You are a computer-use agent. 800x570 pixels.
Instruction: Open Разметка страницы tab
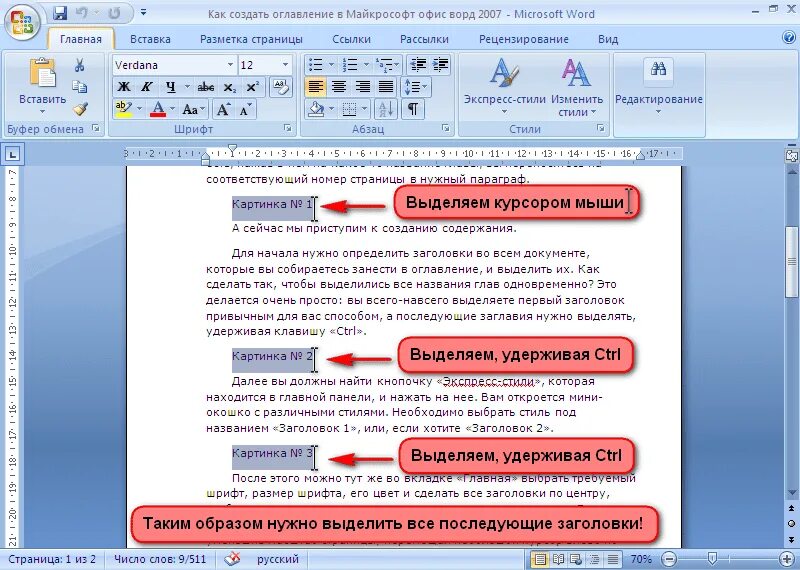tap(251, 39)
